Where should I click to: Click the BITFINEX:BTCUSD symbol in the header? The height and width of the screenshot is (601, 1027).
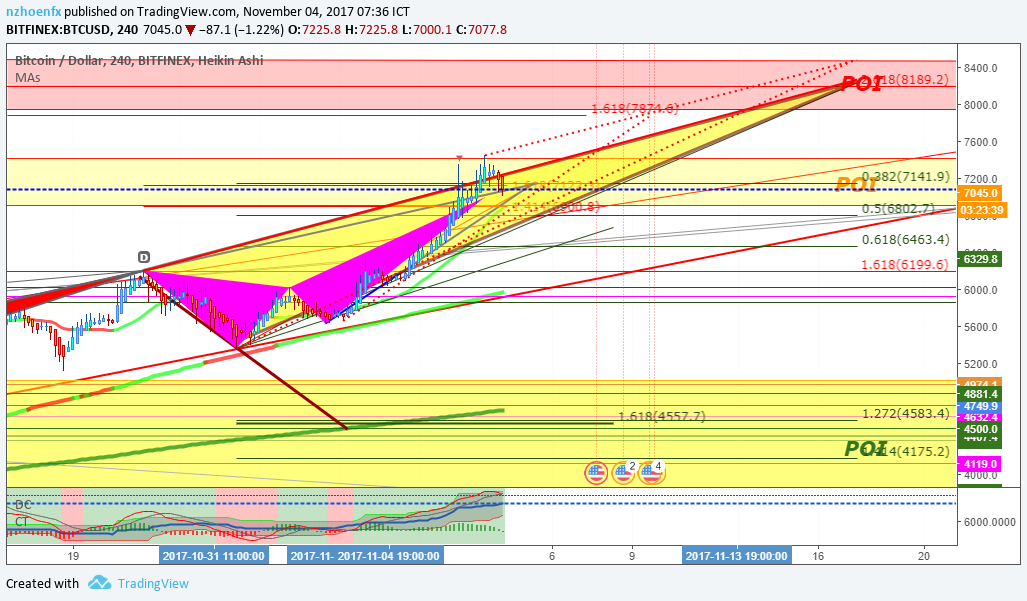click(x=57, y=29)
